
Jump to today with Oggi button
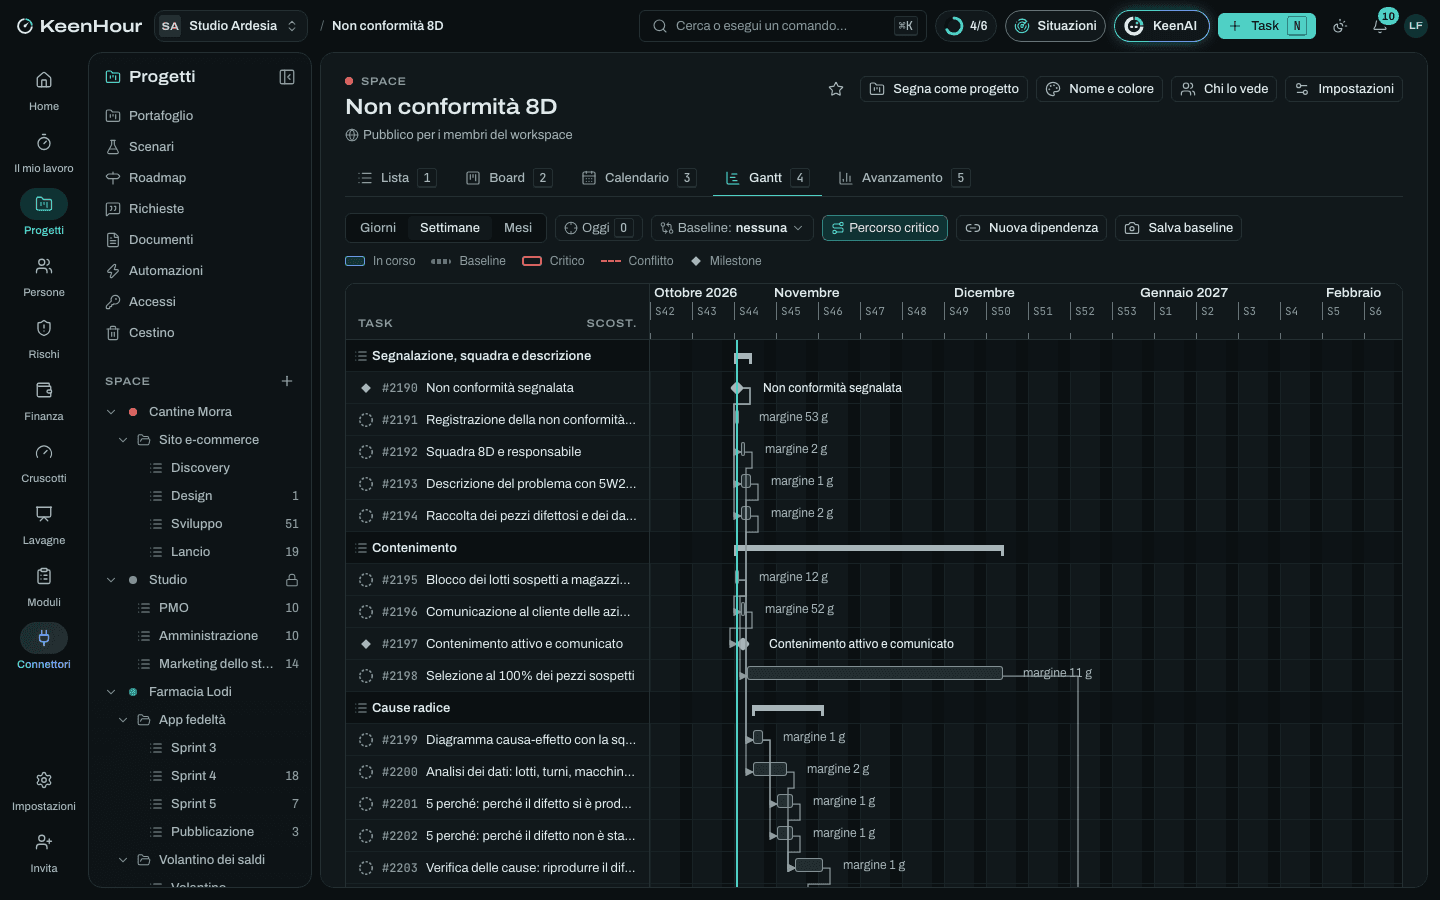[598, 228]
